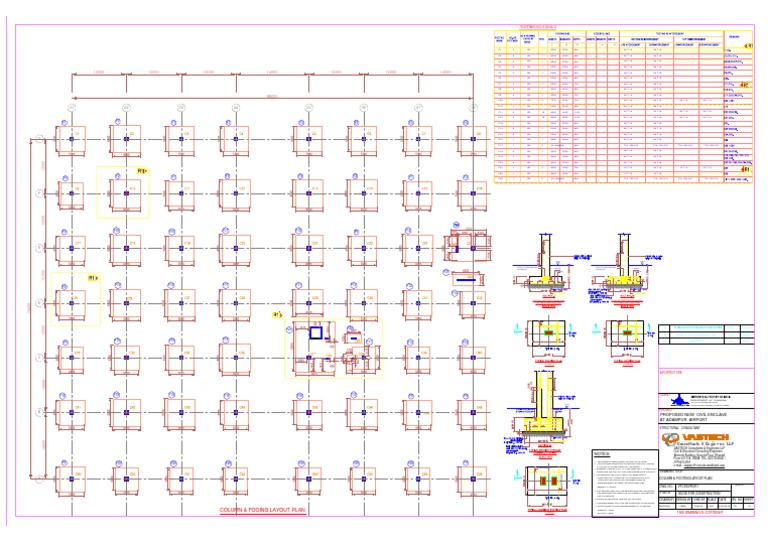This screenshot has width=768, height=542.
Task: Click the pink title above the footing schedule table
Action: coord(538,27)
